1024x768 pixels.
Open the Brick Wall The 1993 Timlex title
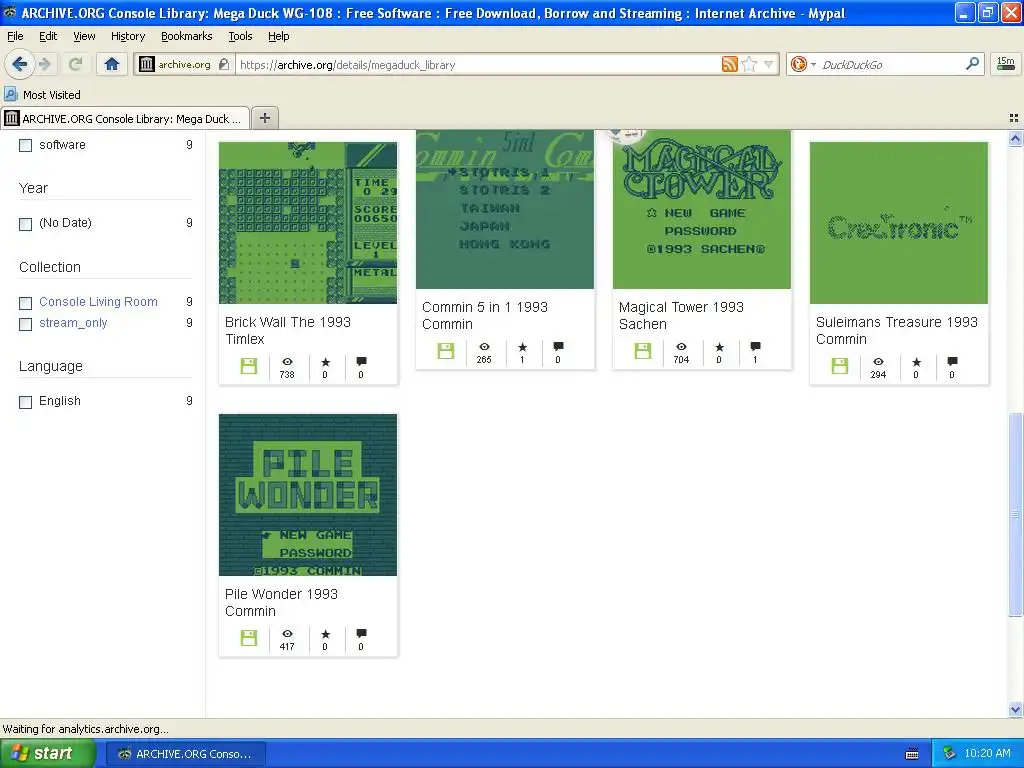(287, 330)
